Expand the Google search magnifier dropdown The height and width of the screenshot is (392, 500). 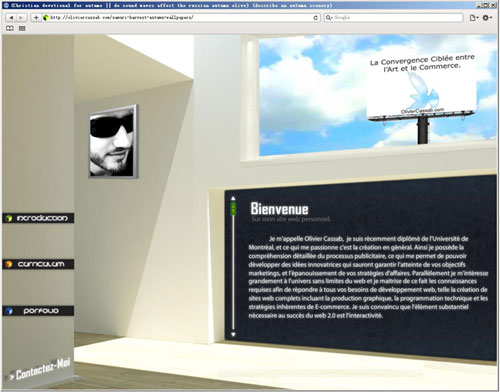(329, 18)
